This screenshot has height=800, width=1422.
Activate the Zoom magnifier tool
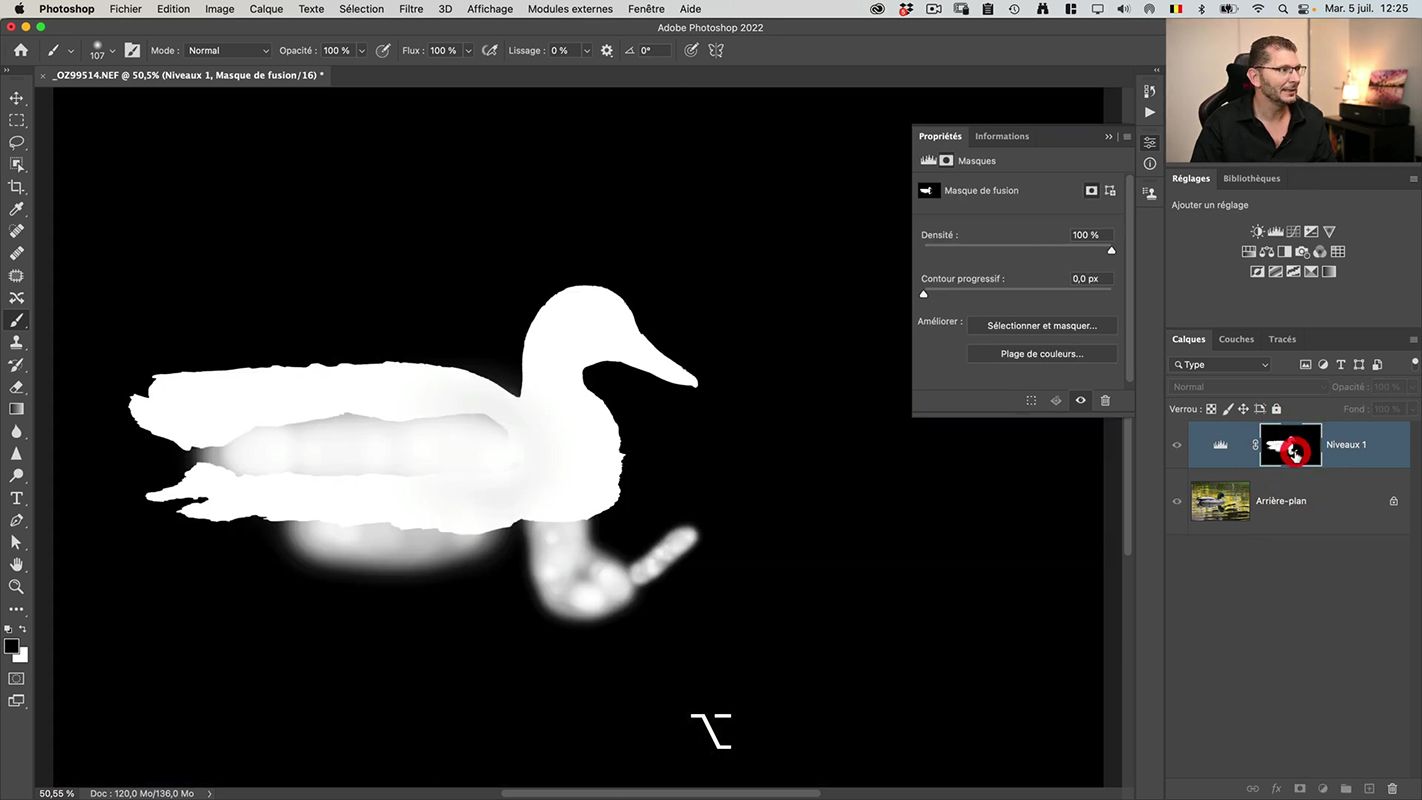tap(16, 587)
